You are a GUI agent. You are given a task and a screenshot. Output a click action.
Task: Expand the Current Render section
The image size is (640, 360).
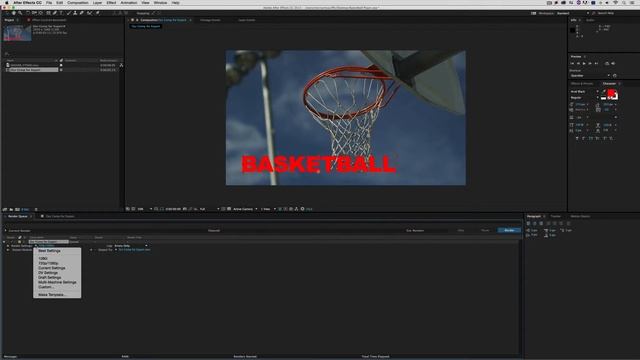point(5,231)
